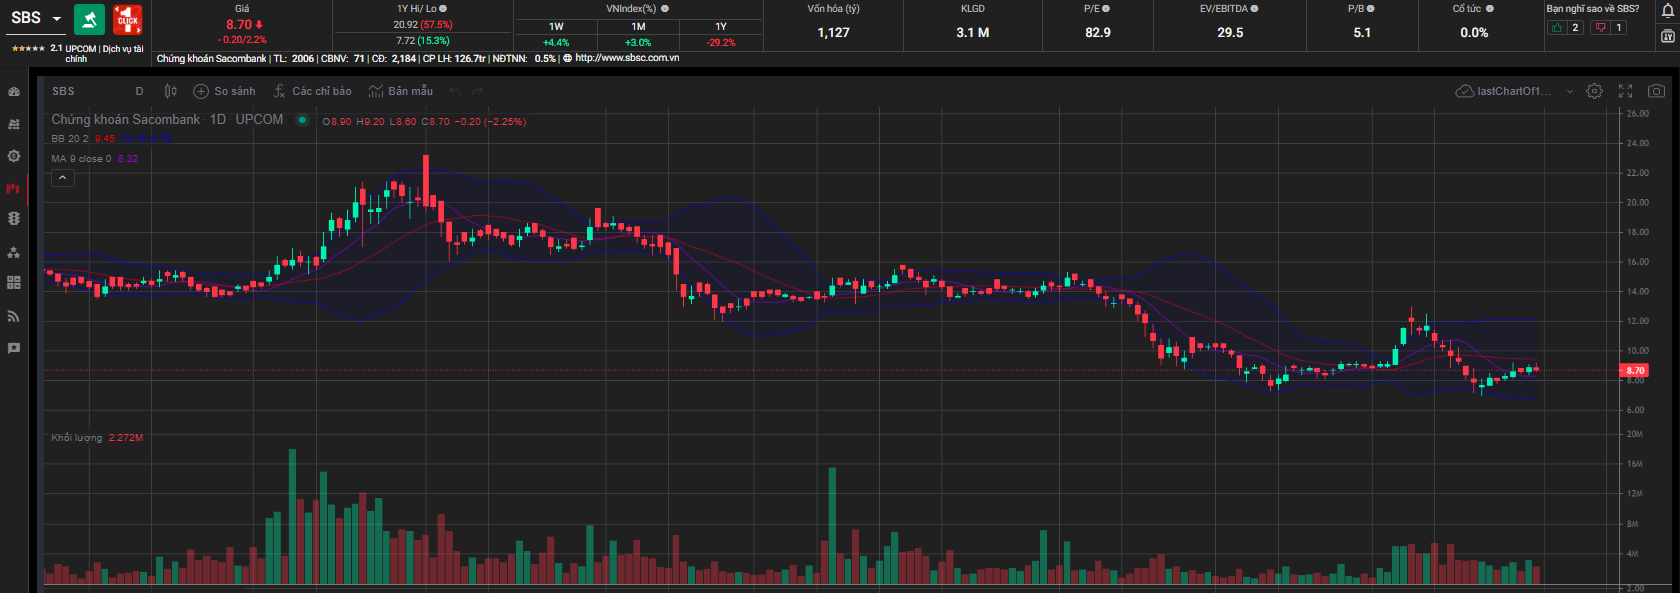Open the traffic light sidebar icon
The width and height of the screenshot is (1680, 593).
point(14,218)
